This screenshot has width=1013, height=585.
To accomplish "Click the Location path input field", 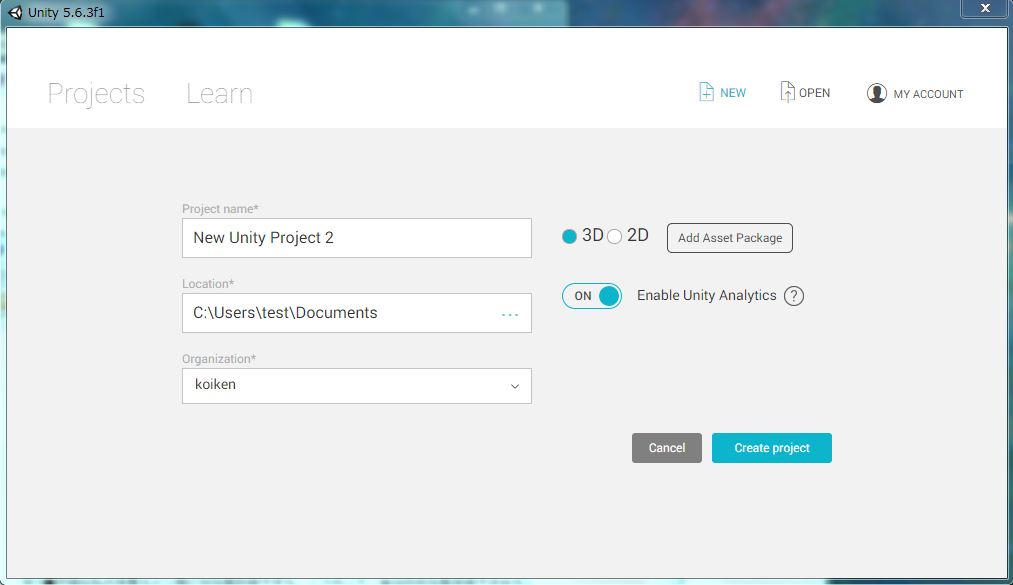I will tap(357, 313).
